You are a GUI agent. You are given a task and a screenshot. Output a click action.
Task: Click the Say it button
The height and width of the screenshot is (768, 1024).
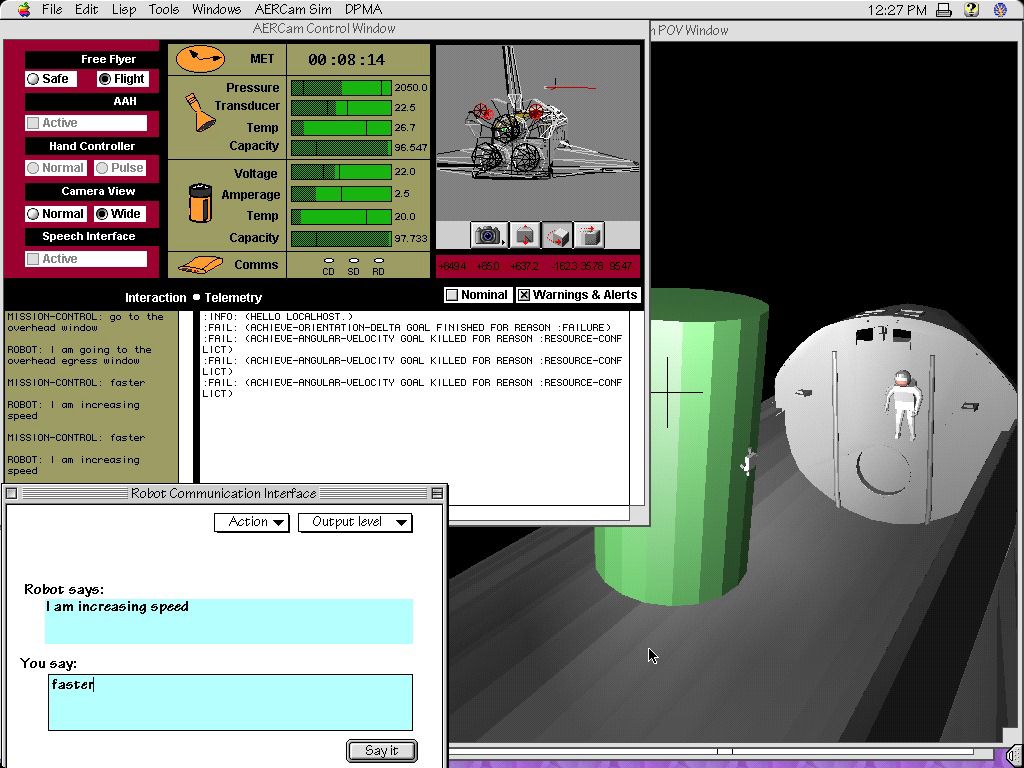click(x=381, y=750)
